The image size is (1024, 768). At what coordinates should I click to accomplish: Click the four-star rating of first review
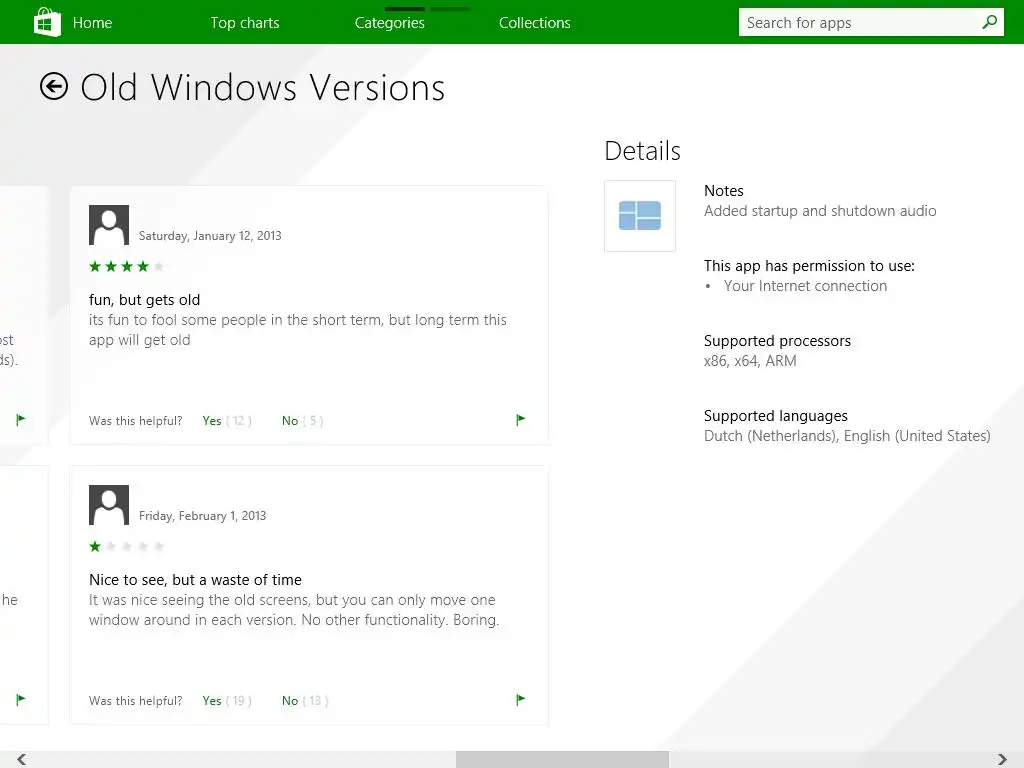tap(127, 266)
